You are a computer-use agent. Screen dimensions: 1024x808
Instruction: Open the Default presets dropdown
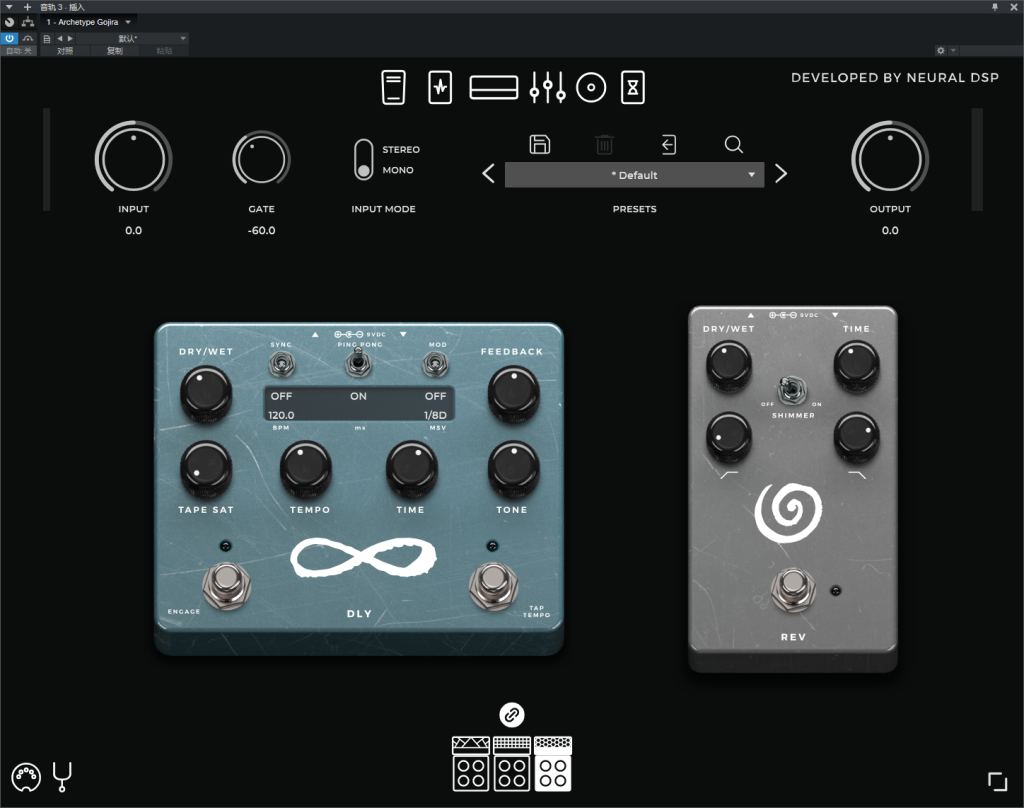(x=634, y=175)
